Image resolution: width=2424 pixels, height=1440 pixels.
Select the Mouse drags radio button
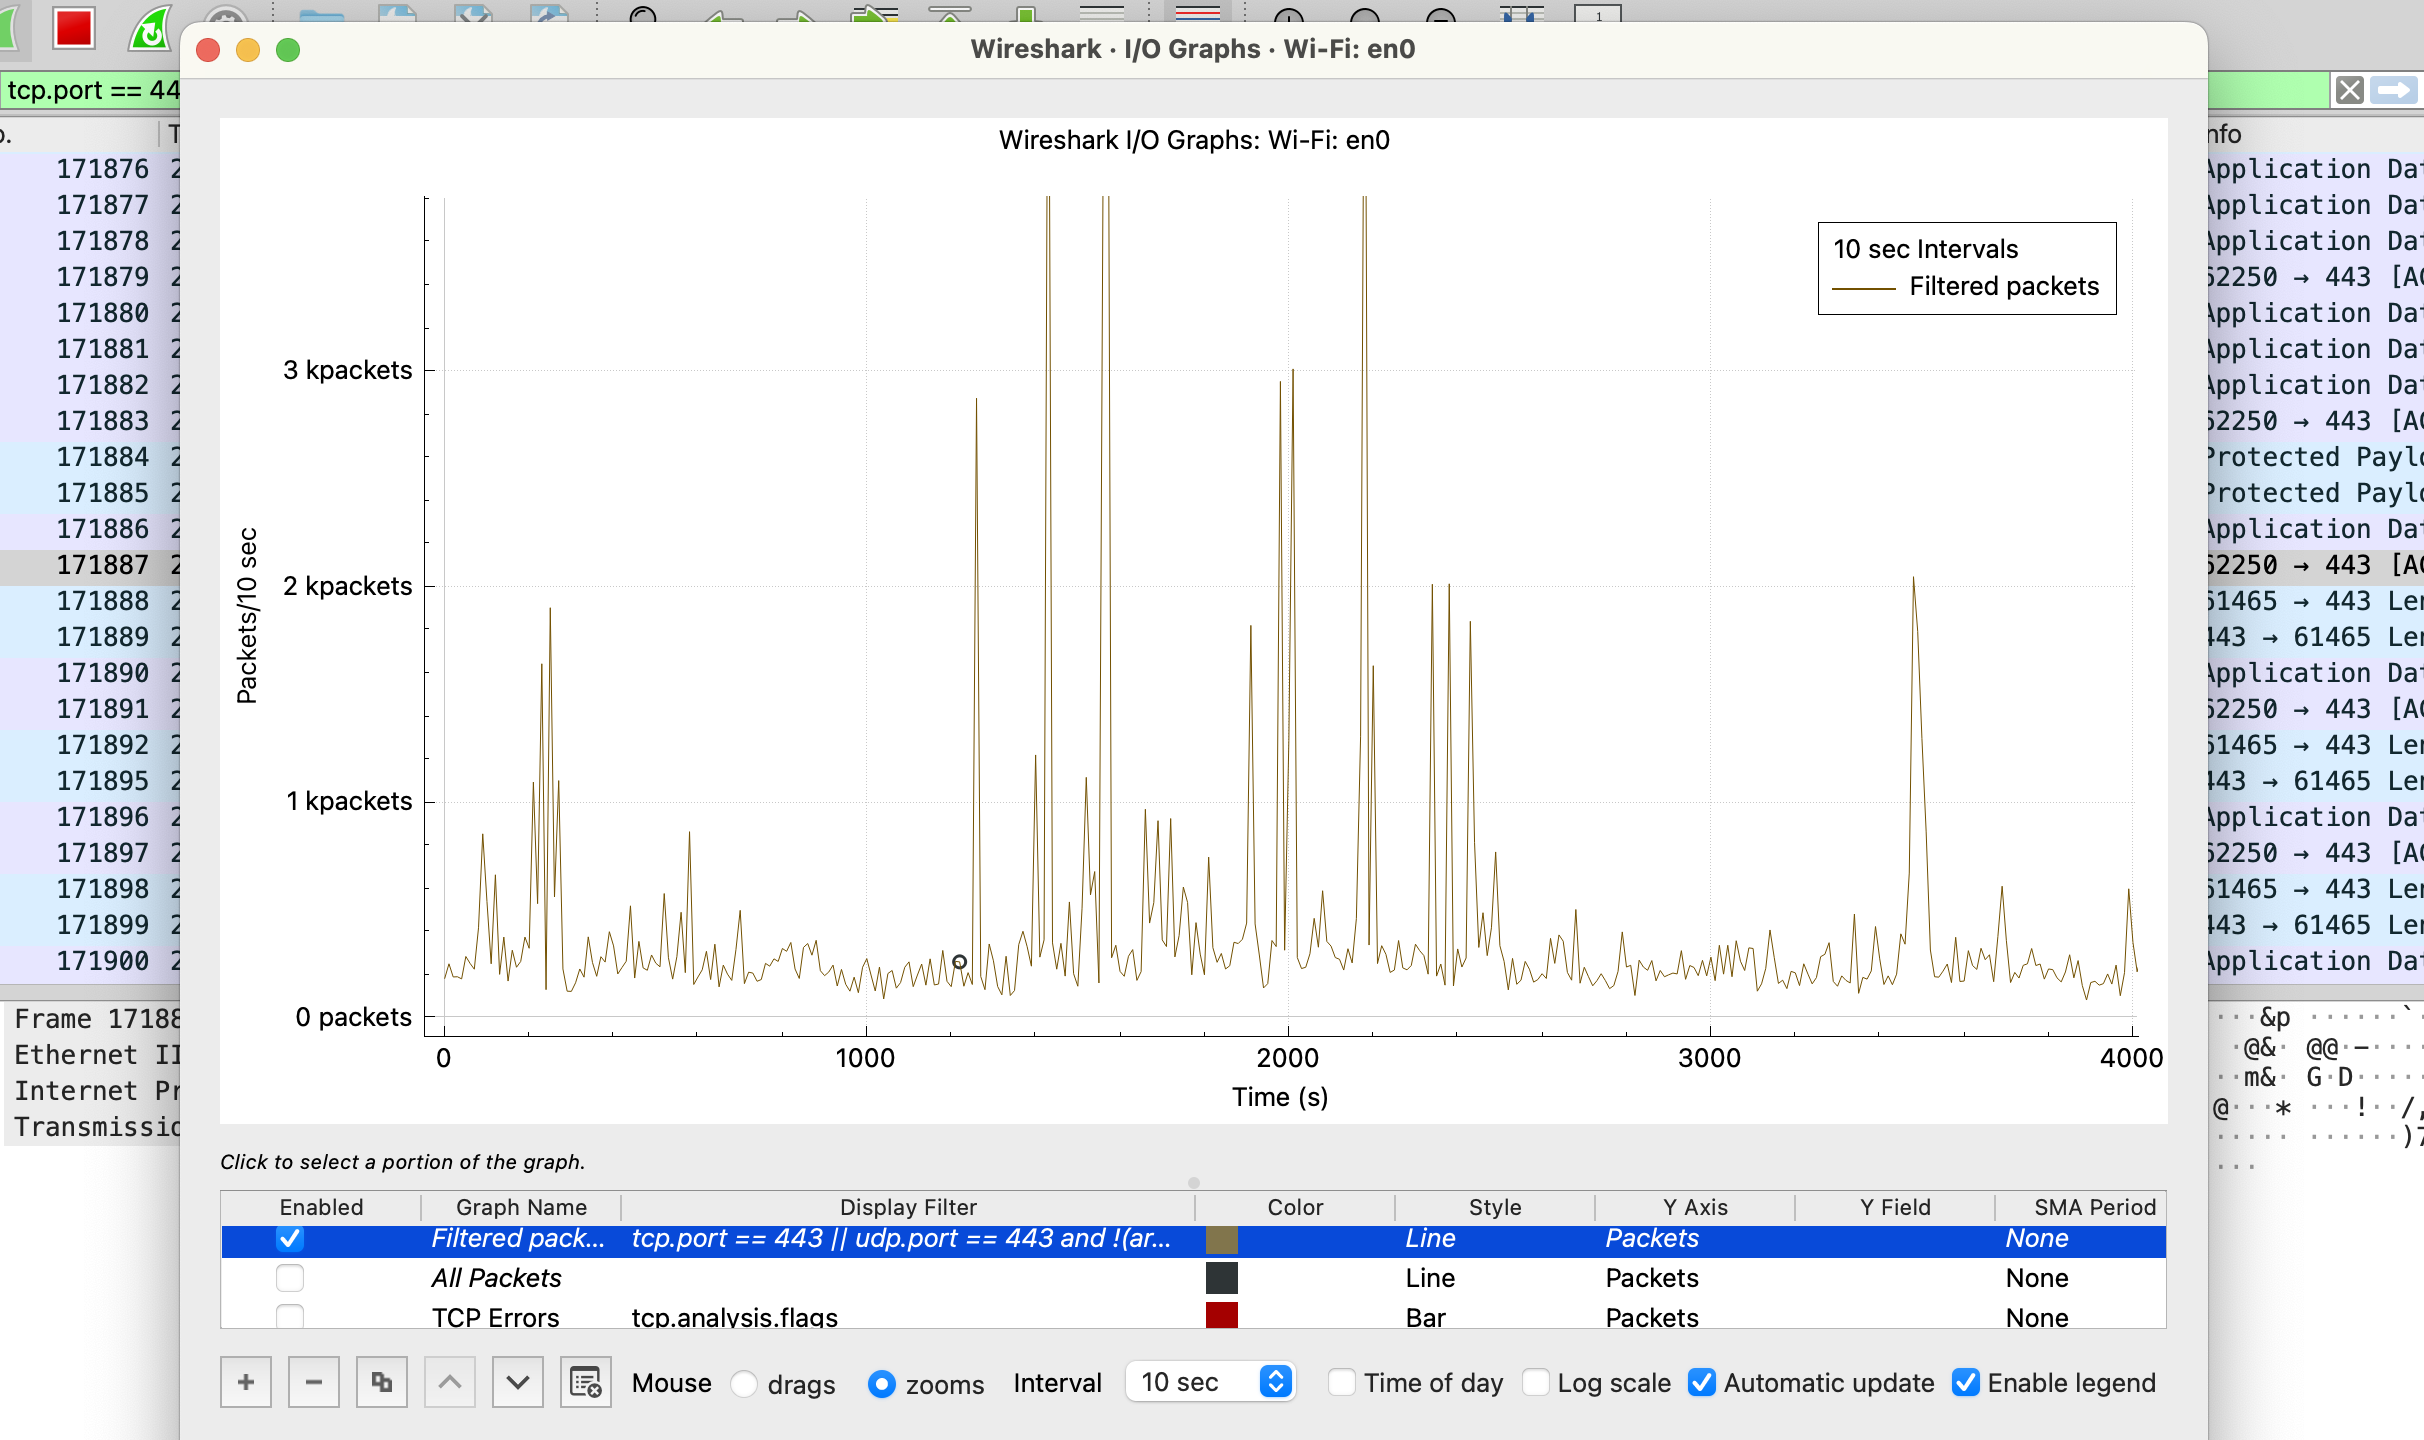(x=744, y=1383)
